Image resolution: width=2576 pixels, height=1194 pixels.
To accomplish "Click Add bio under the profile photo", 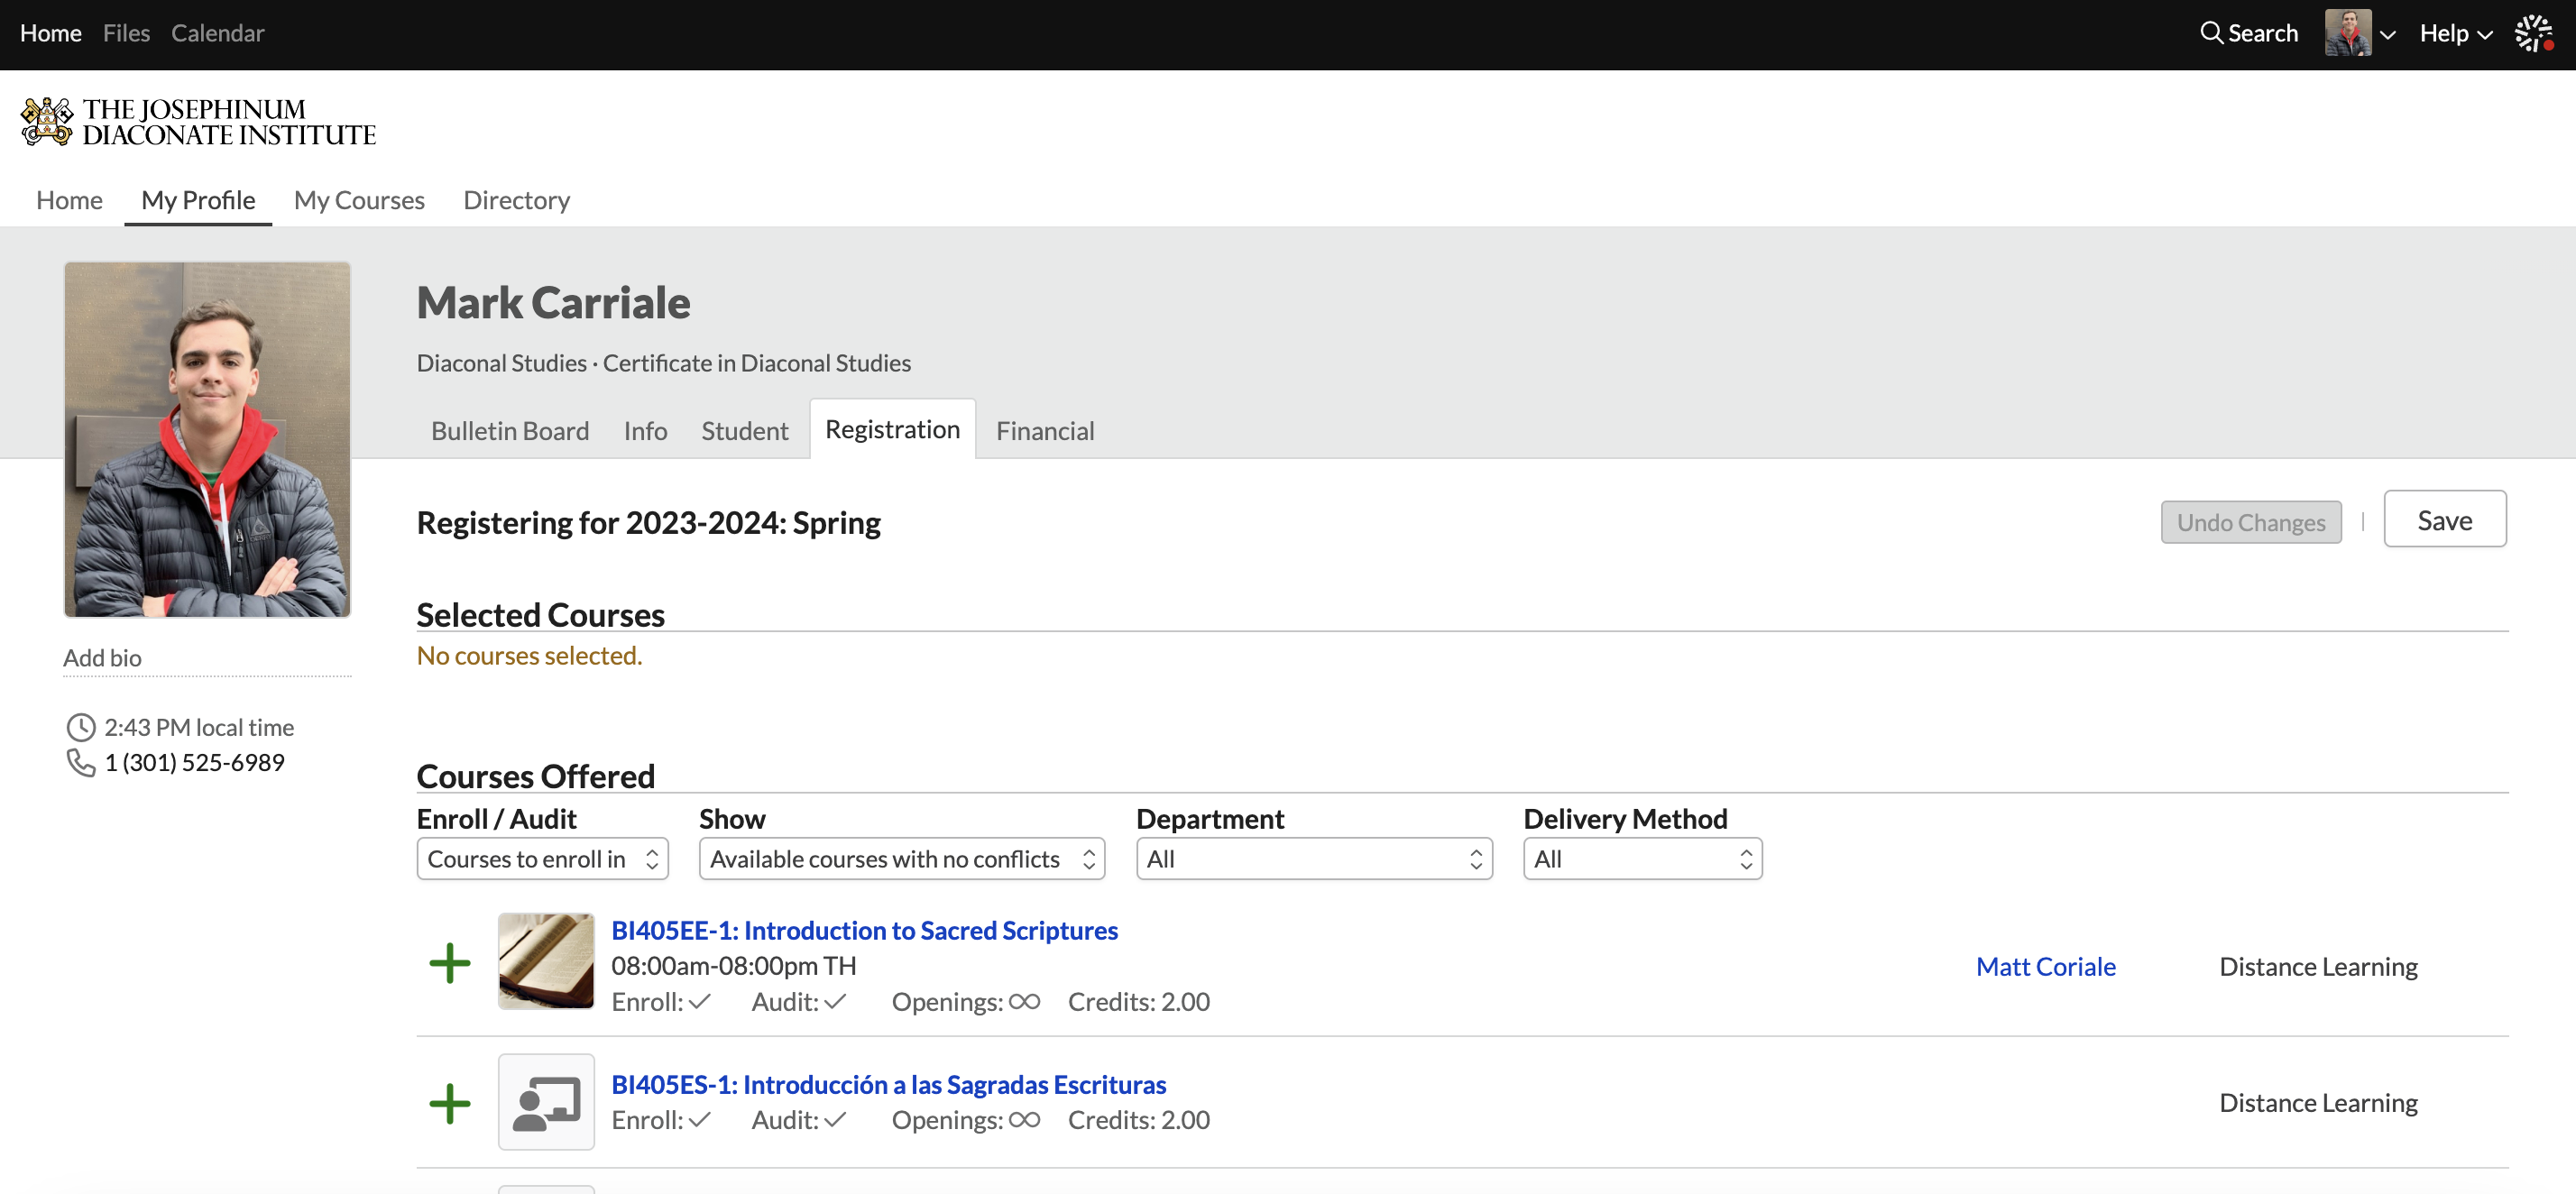I will (102, 658).
